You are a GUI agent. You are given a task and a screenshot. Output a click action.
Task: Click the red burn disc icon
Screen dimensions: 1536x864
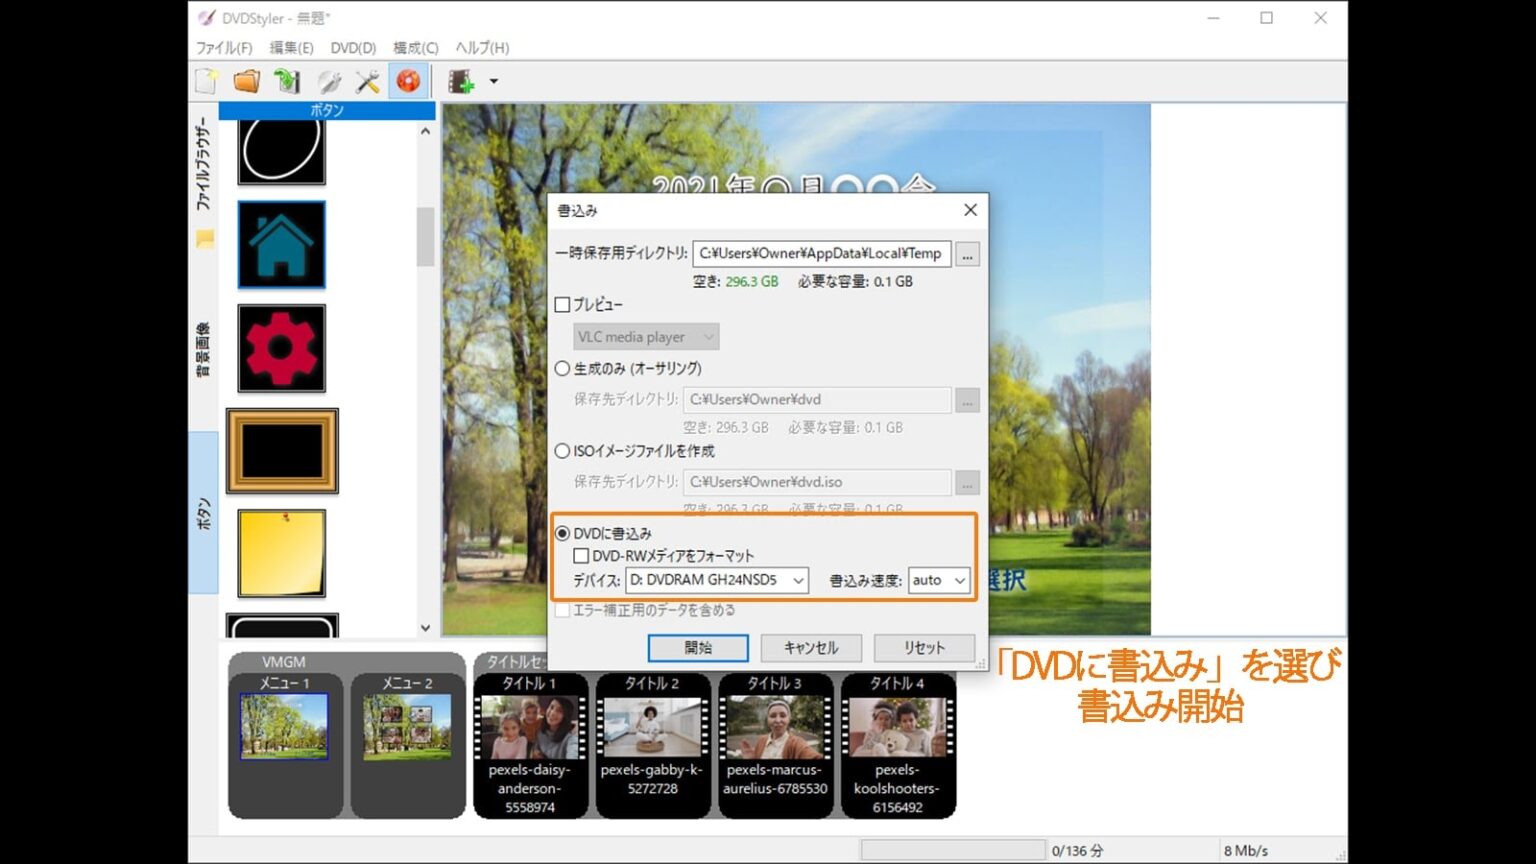coord(408,81)
